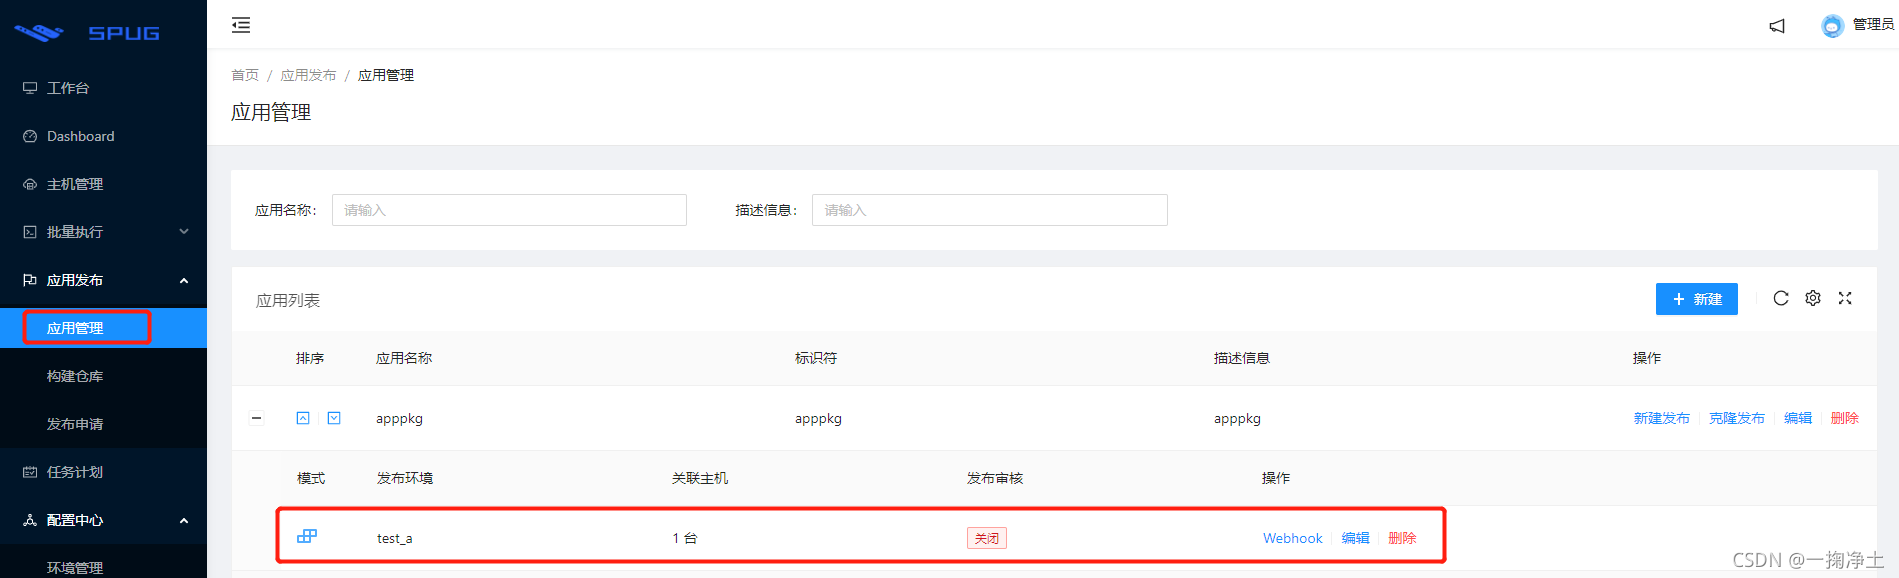The image size is (1899, 578).
Task: Click 编辑 for test_a deployment
Action: tap(1355, 538)
